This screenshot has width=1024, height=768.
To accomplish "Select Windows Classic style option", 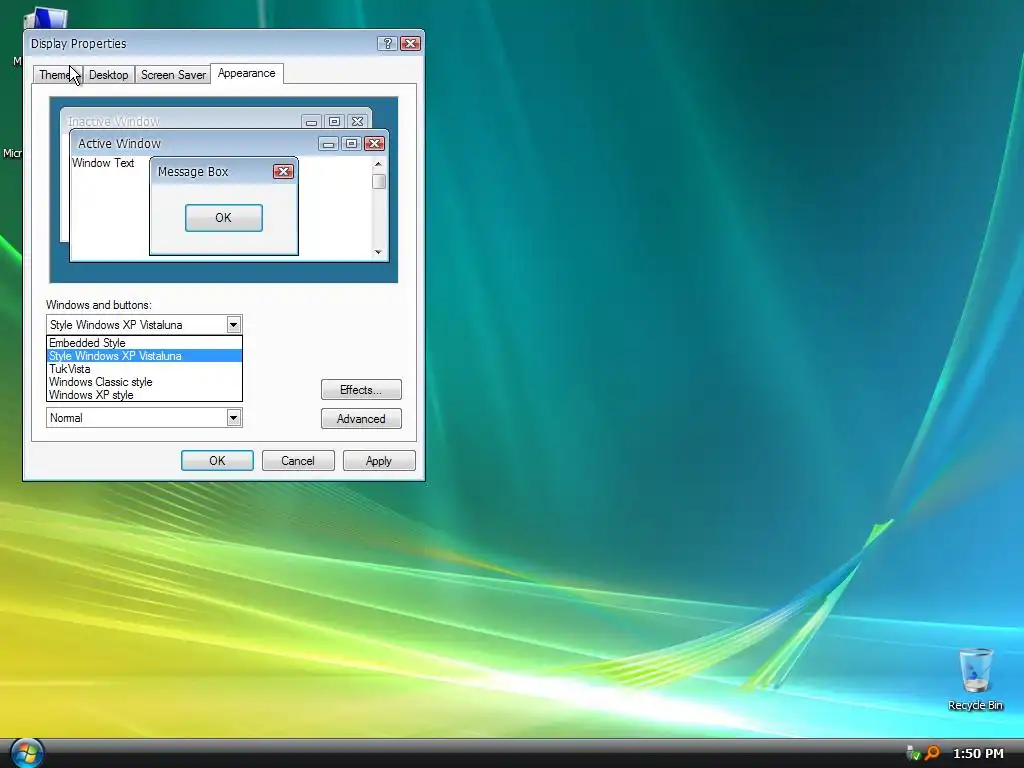I will coord(144,382).
